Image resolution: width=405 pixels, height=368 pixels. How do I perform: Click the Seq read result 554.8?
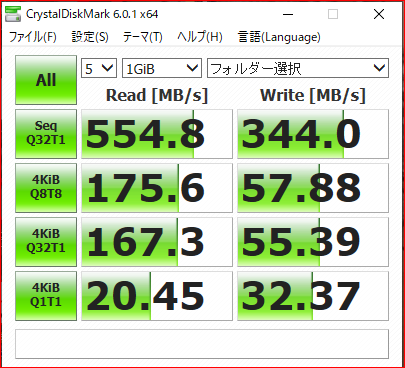click(x=157, y=134)
